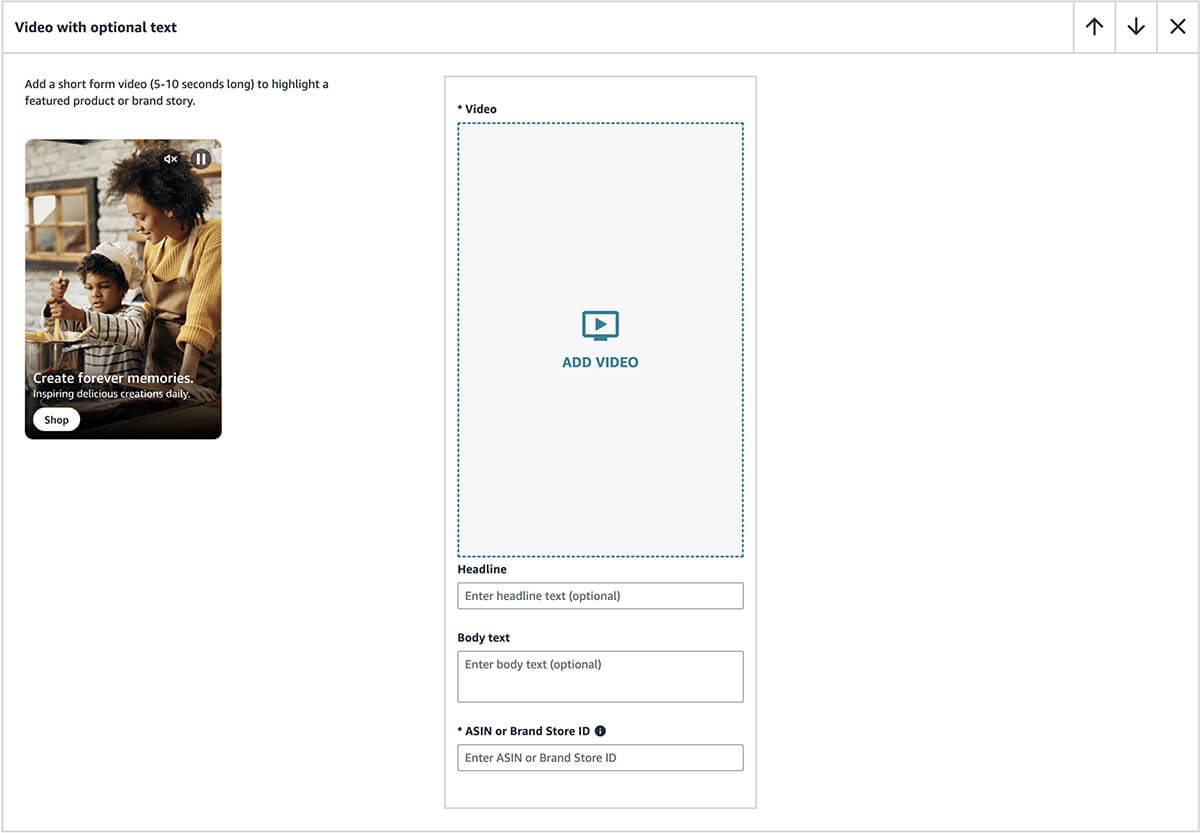Remove the Video with optional text section
The width and height of the screenshot is (1200, 833).
[x=1177, y=27]
